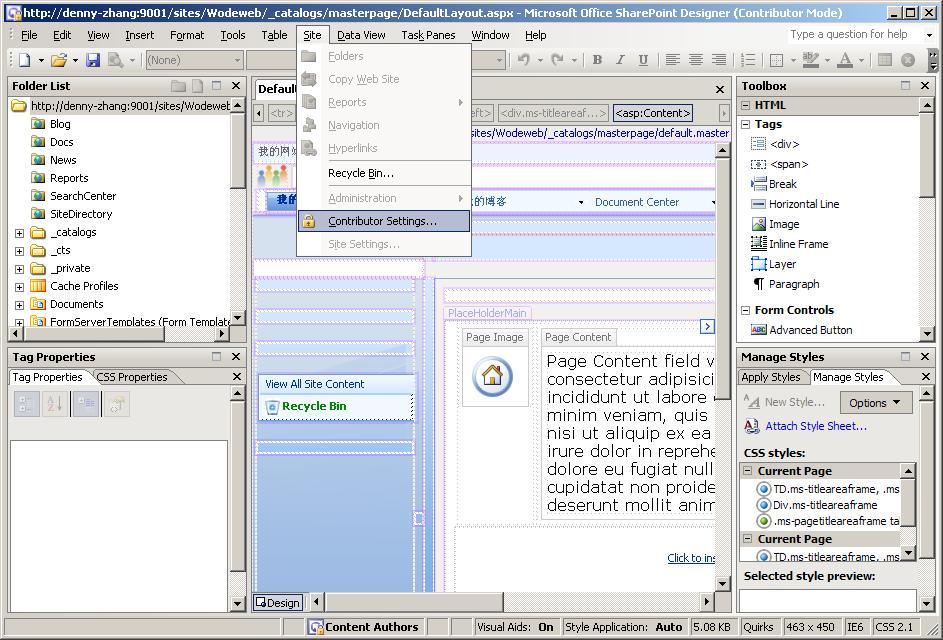Viewport: 943px width, 640px height.
Task: Click the Highlight color icon
Action: pos(810,60)
